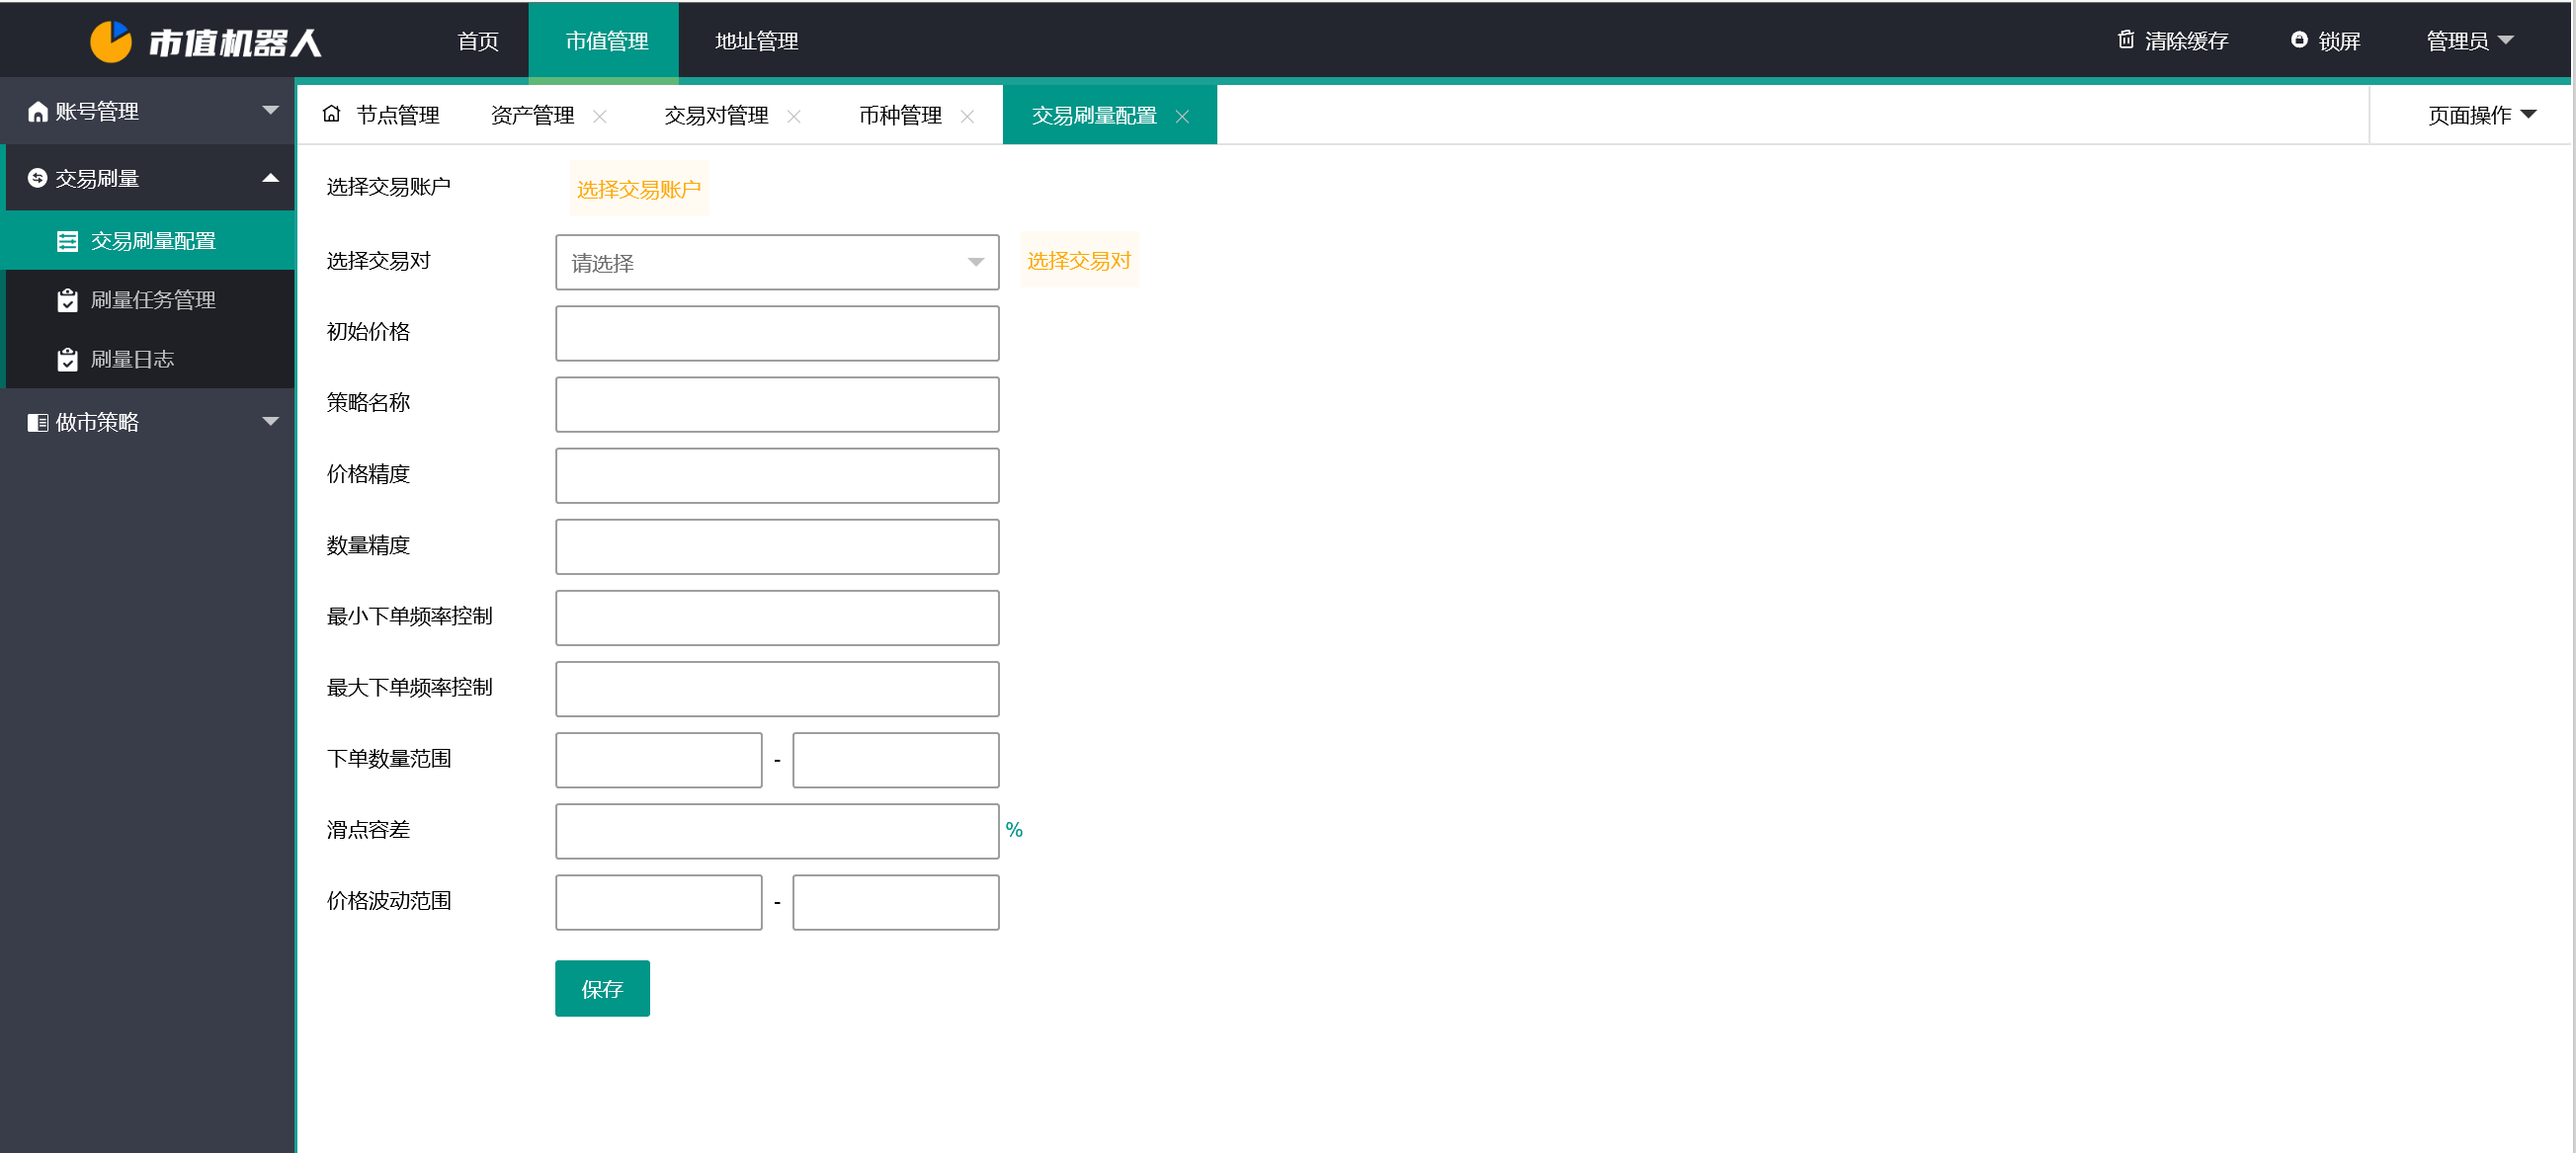
Task: Click the home icon on 节点管理 tab
Action: (x=332, y=114)
